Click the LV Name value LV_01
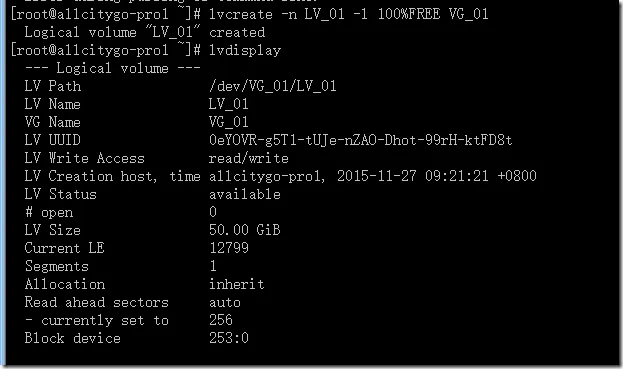This screenshot has height=369, width=623. tap(228, 104)
